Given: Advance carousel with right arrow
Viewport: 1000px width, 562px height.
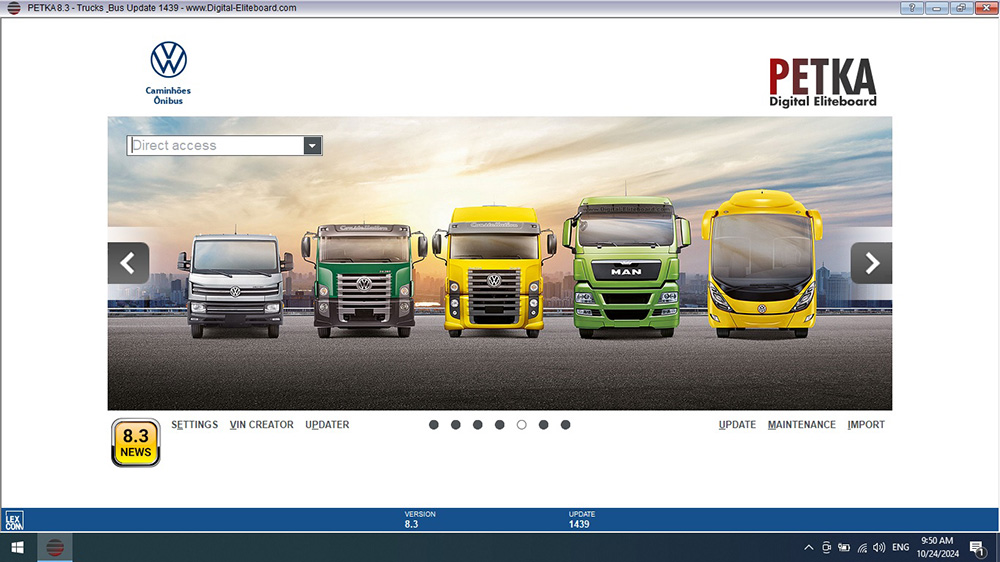Looking at the screenshot, I should [871, 263].
